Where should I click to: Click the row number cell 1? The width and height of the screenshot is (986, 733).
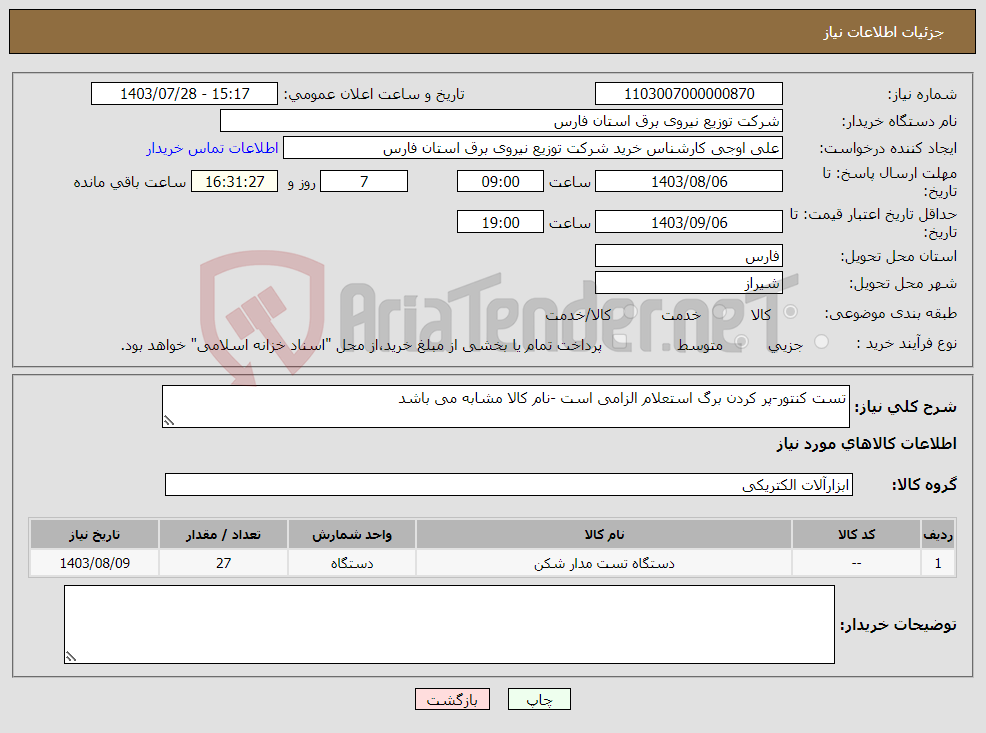pos(938,563)
